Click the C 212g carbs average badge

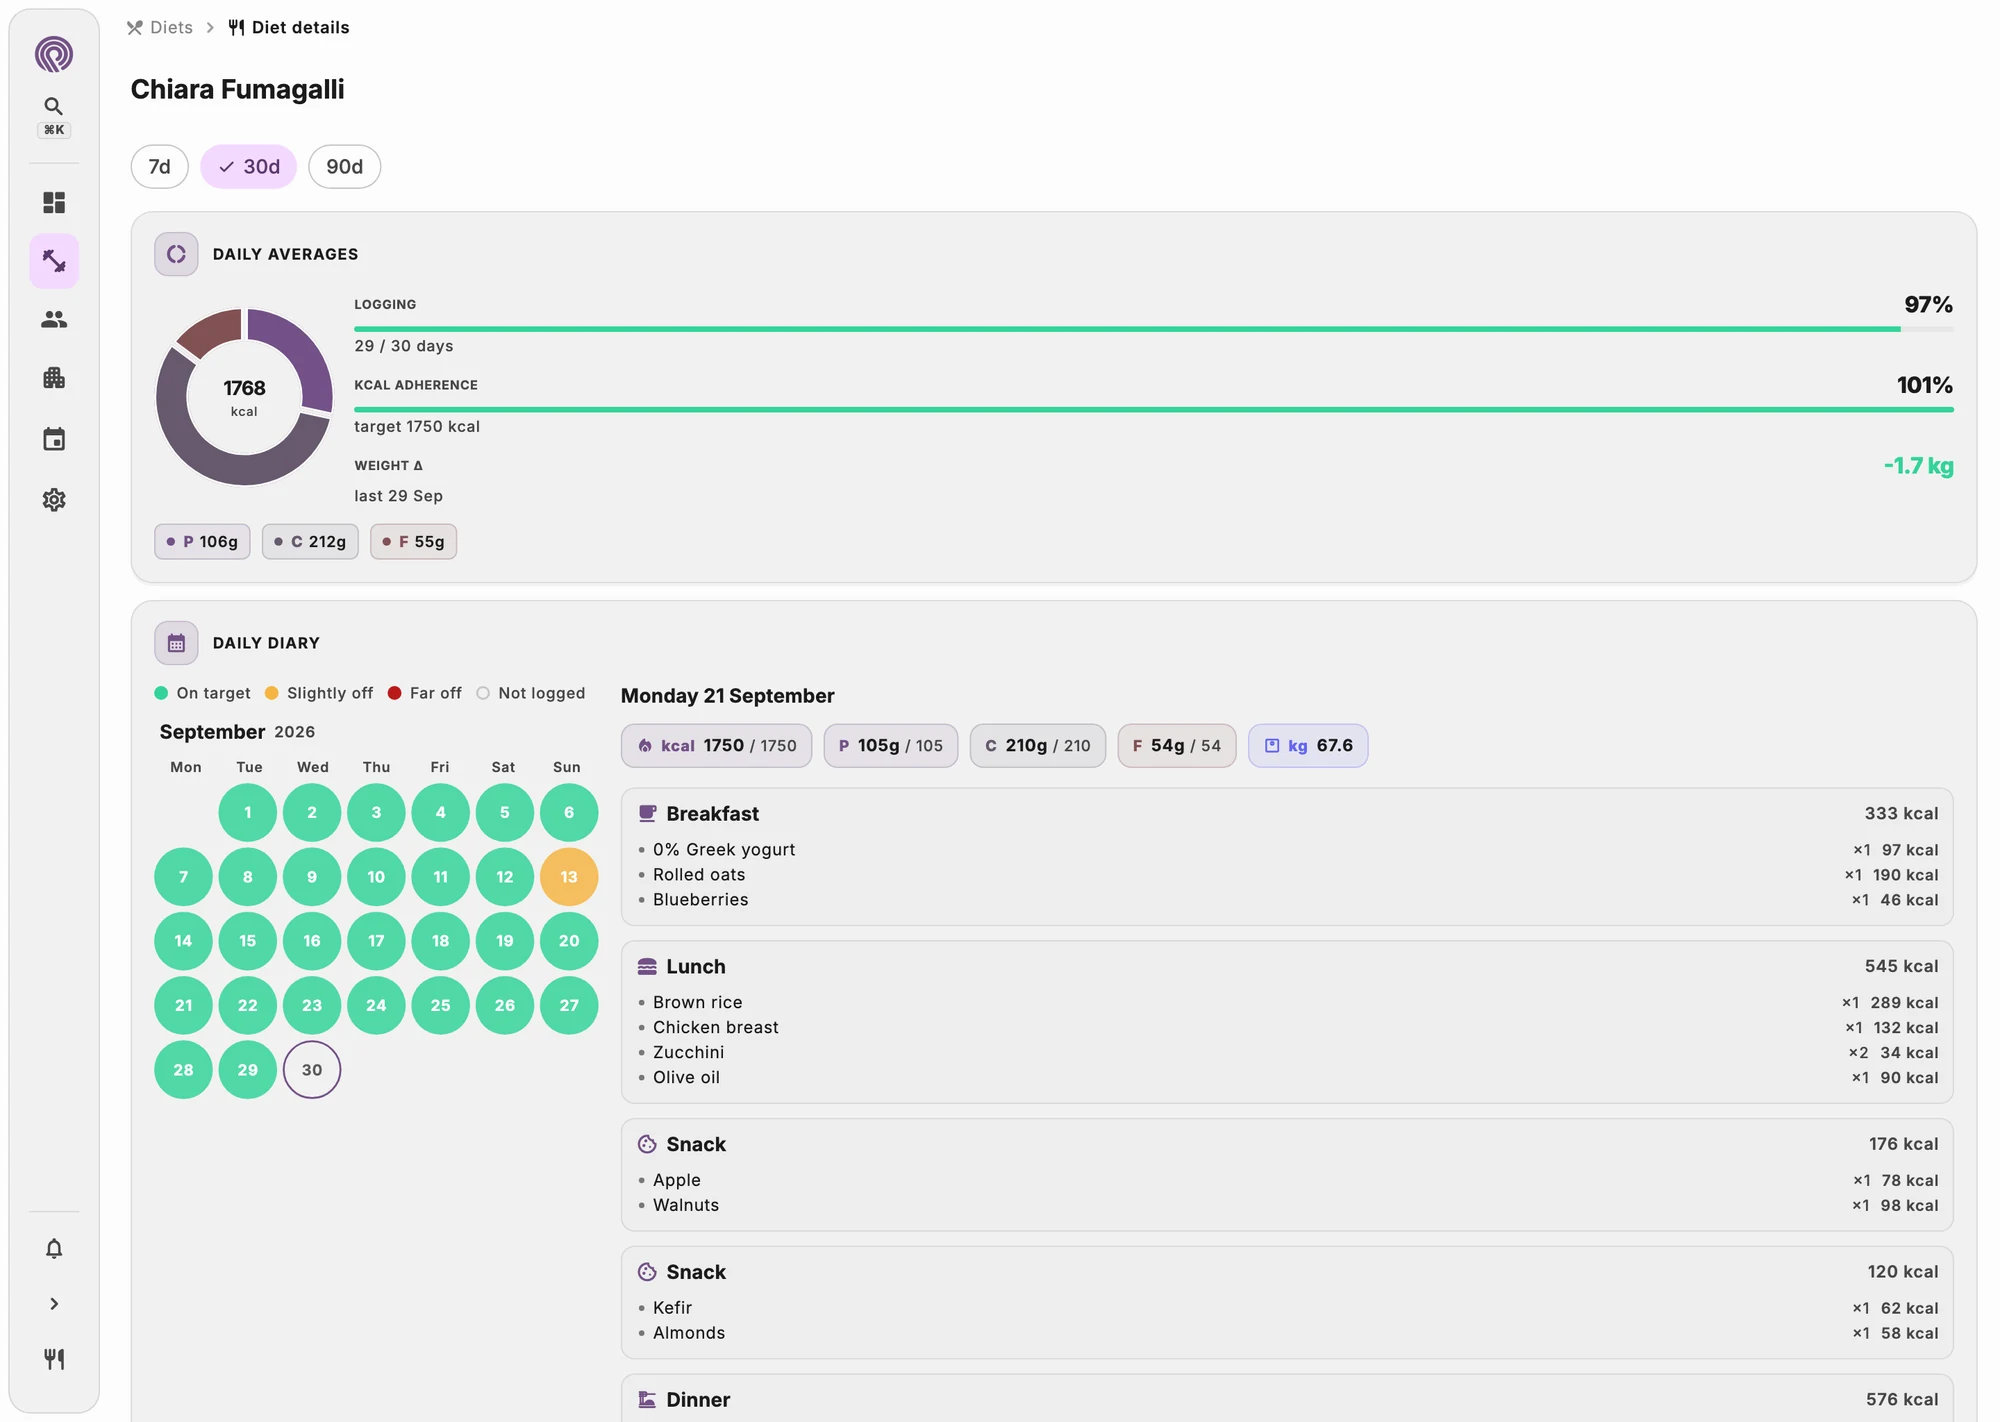(310, 542)
